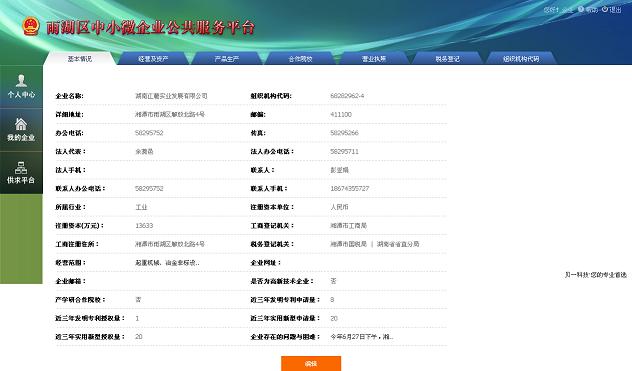The height and width of the screenshot is (371, 632).
Task: Click the 近三年发明专利授权量 value 1
Action: (137, 318)
